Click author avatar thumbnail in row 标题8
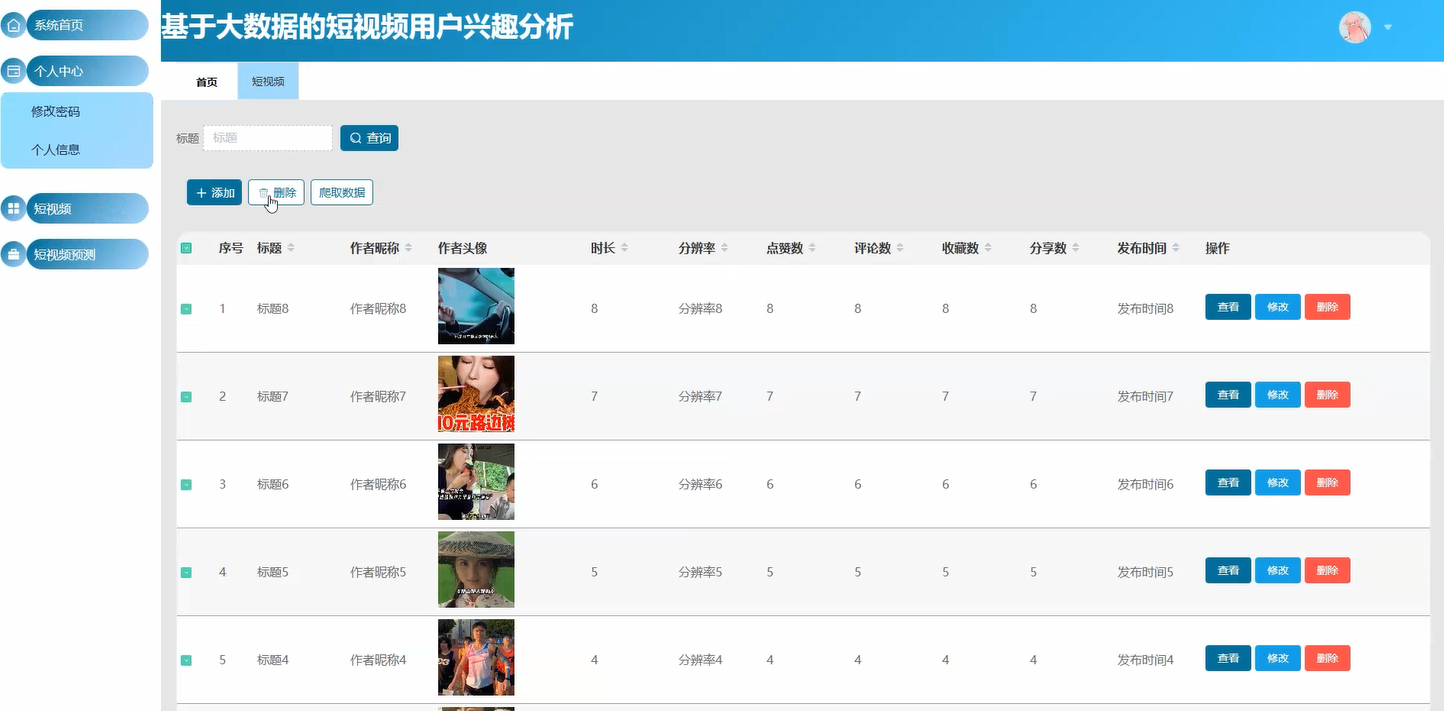 (476, 306)
